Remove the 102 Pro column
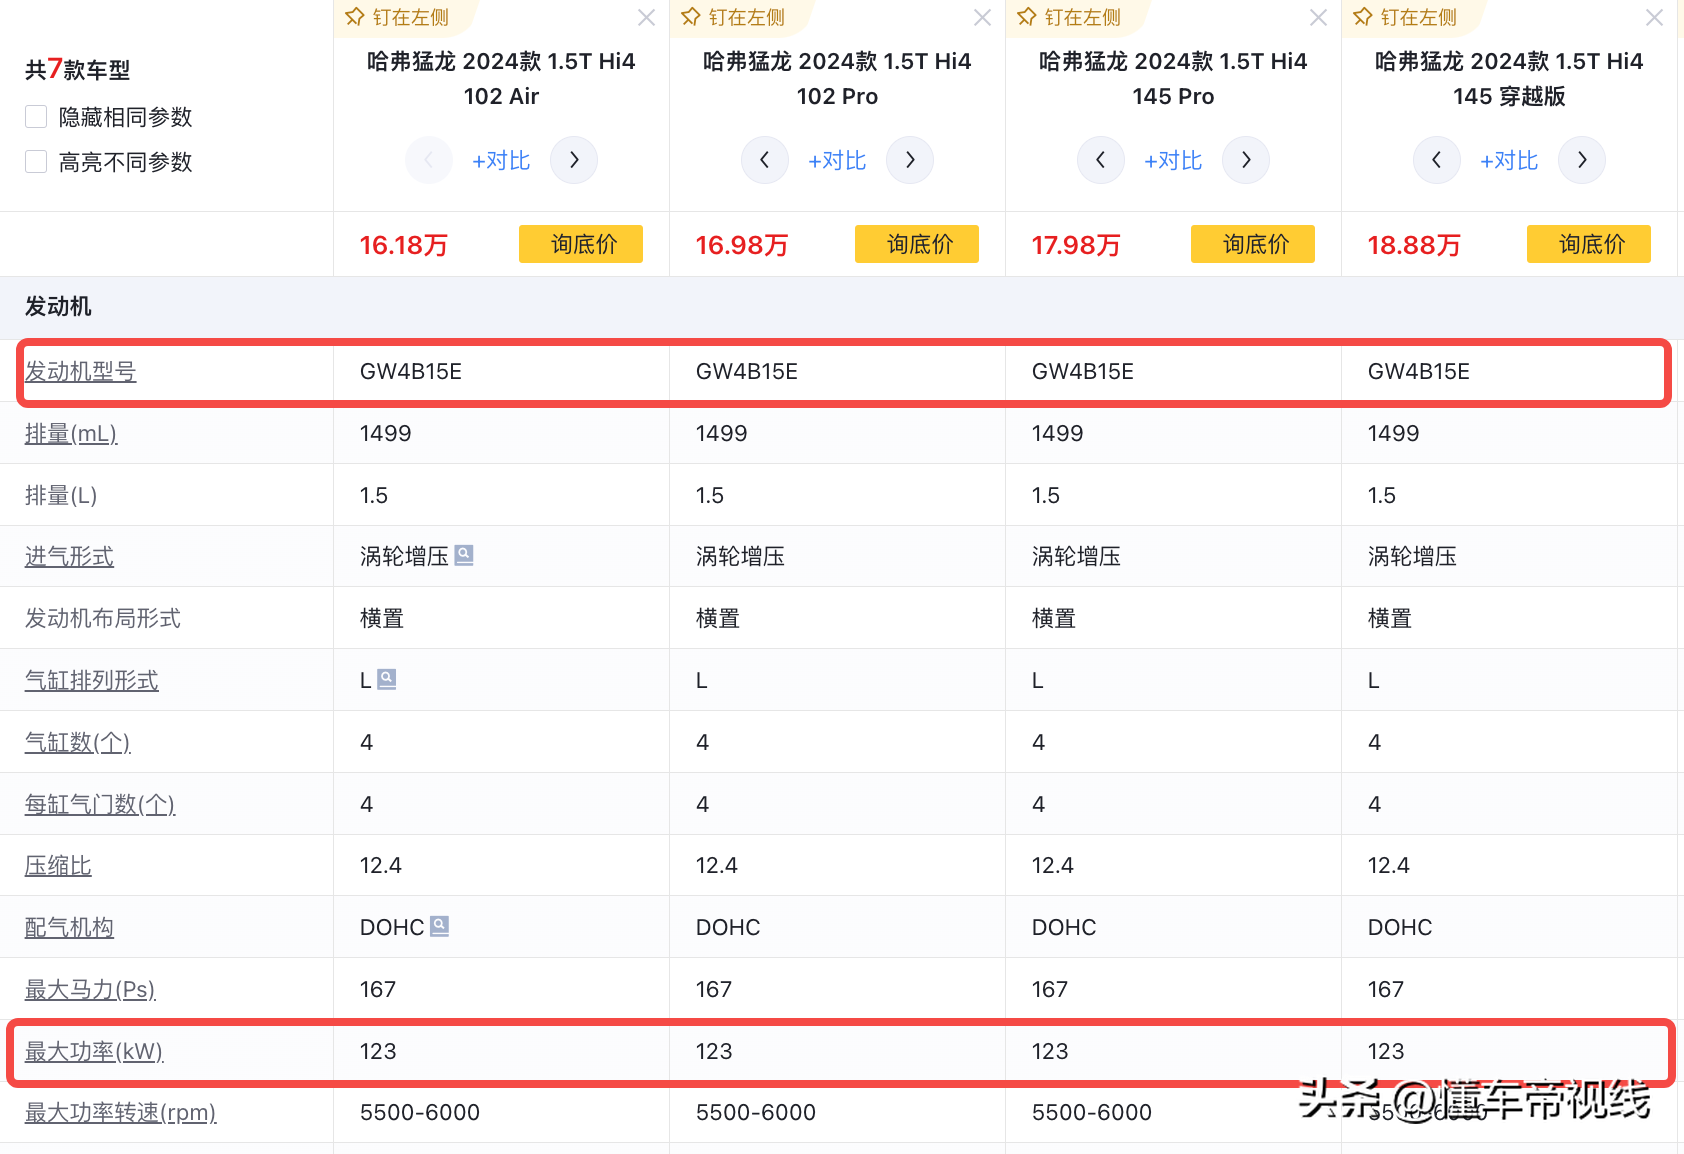1684x1154 pixels. pos(983,18)
